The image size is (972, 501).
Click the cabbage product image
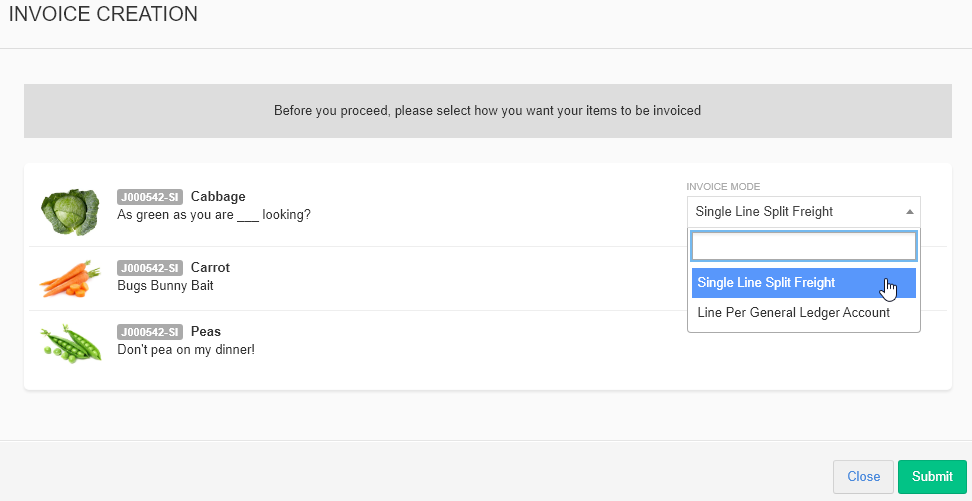[70, 212]
